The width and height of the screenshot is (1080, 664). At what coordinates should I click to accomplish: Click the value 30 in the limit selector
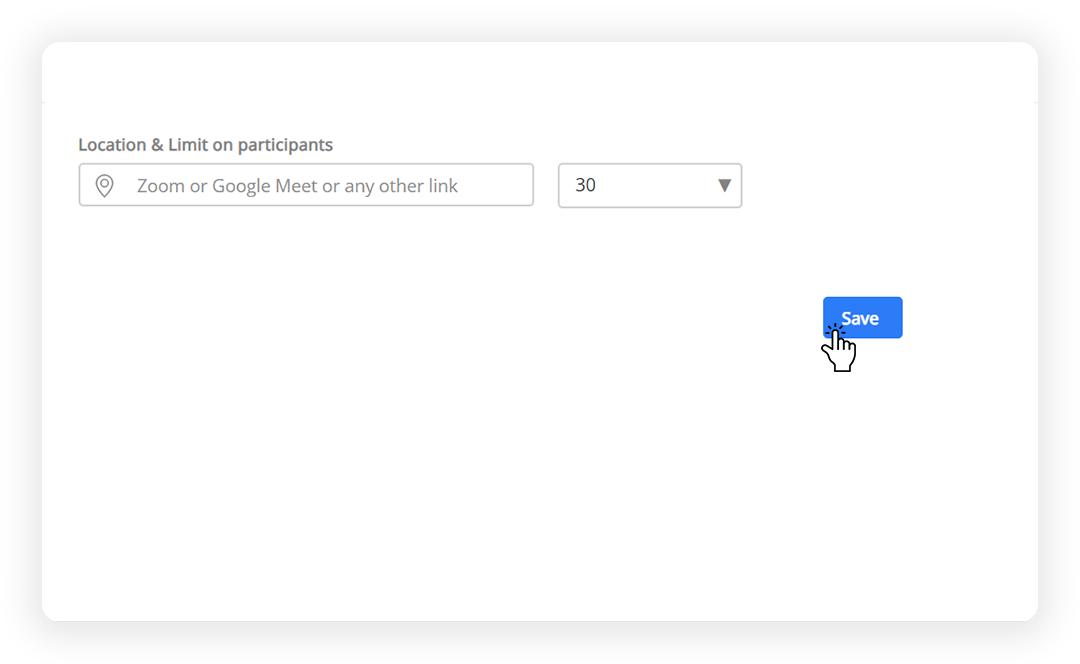(585, 185)
